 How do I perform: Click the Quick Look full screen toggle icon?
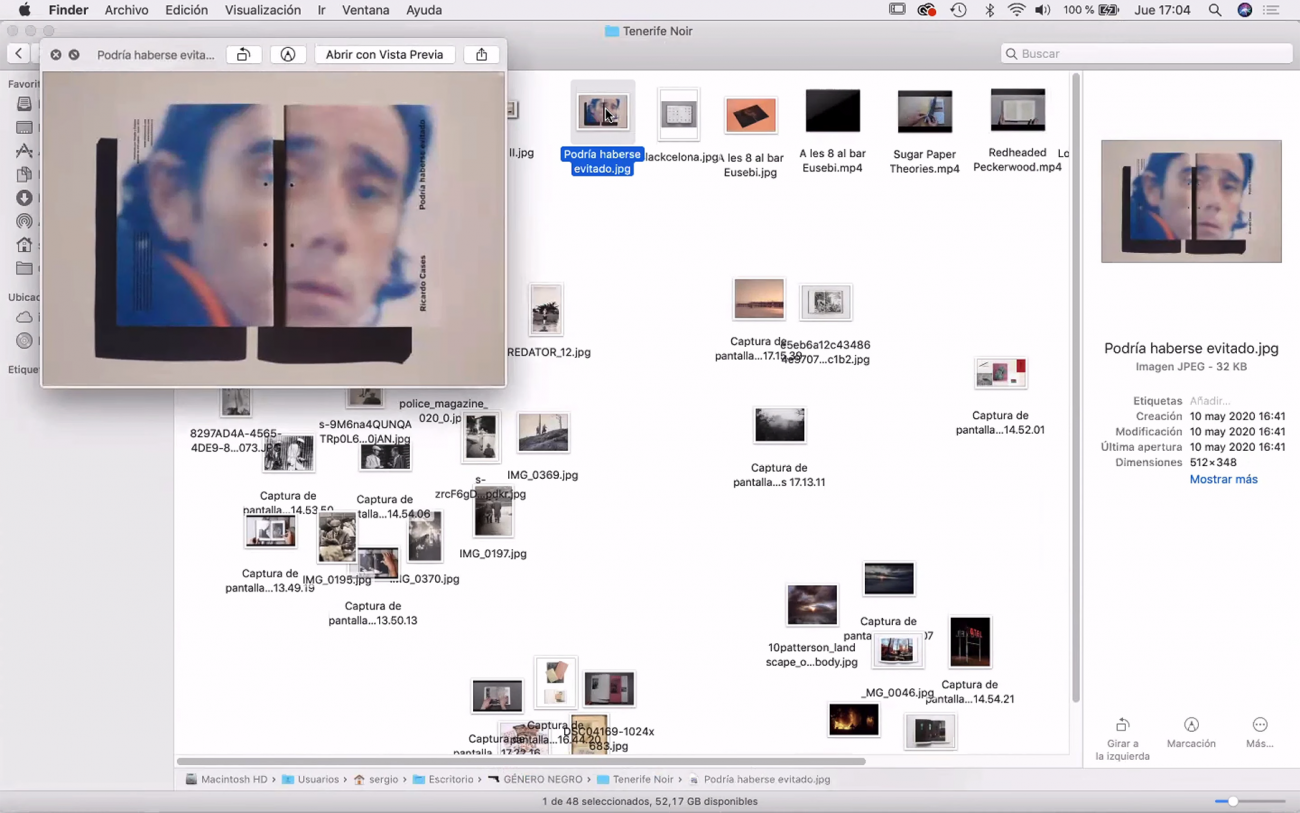pos(74,55)
